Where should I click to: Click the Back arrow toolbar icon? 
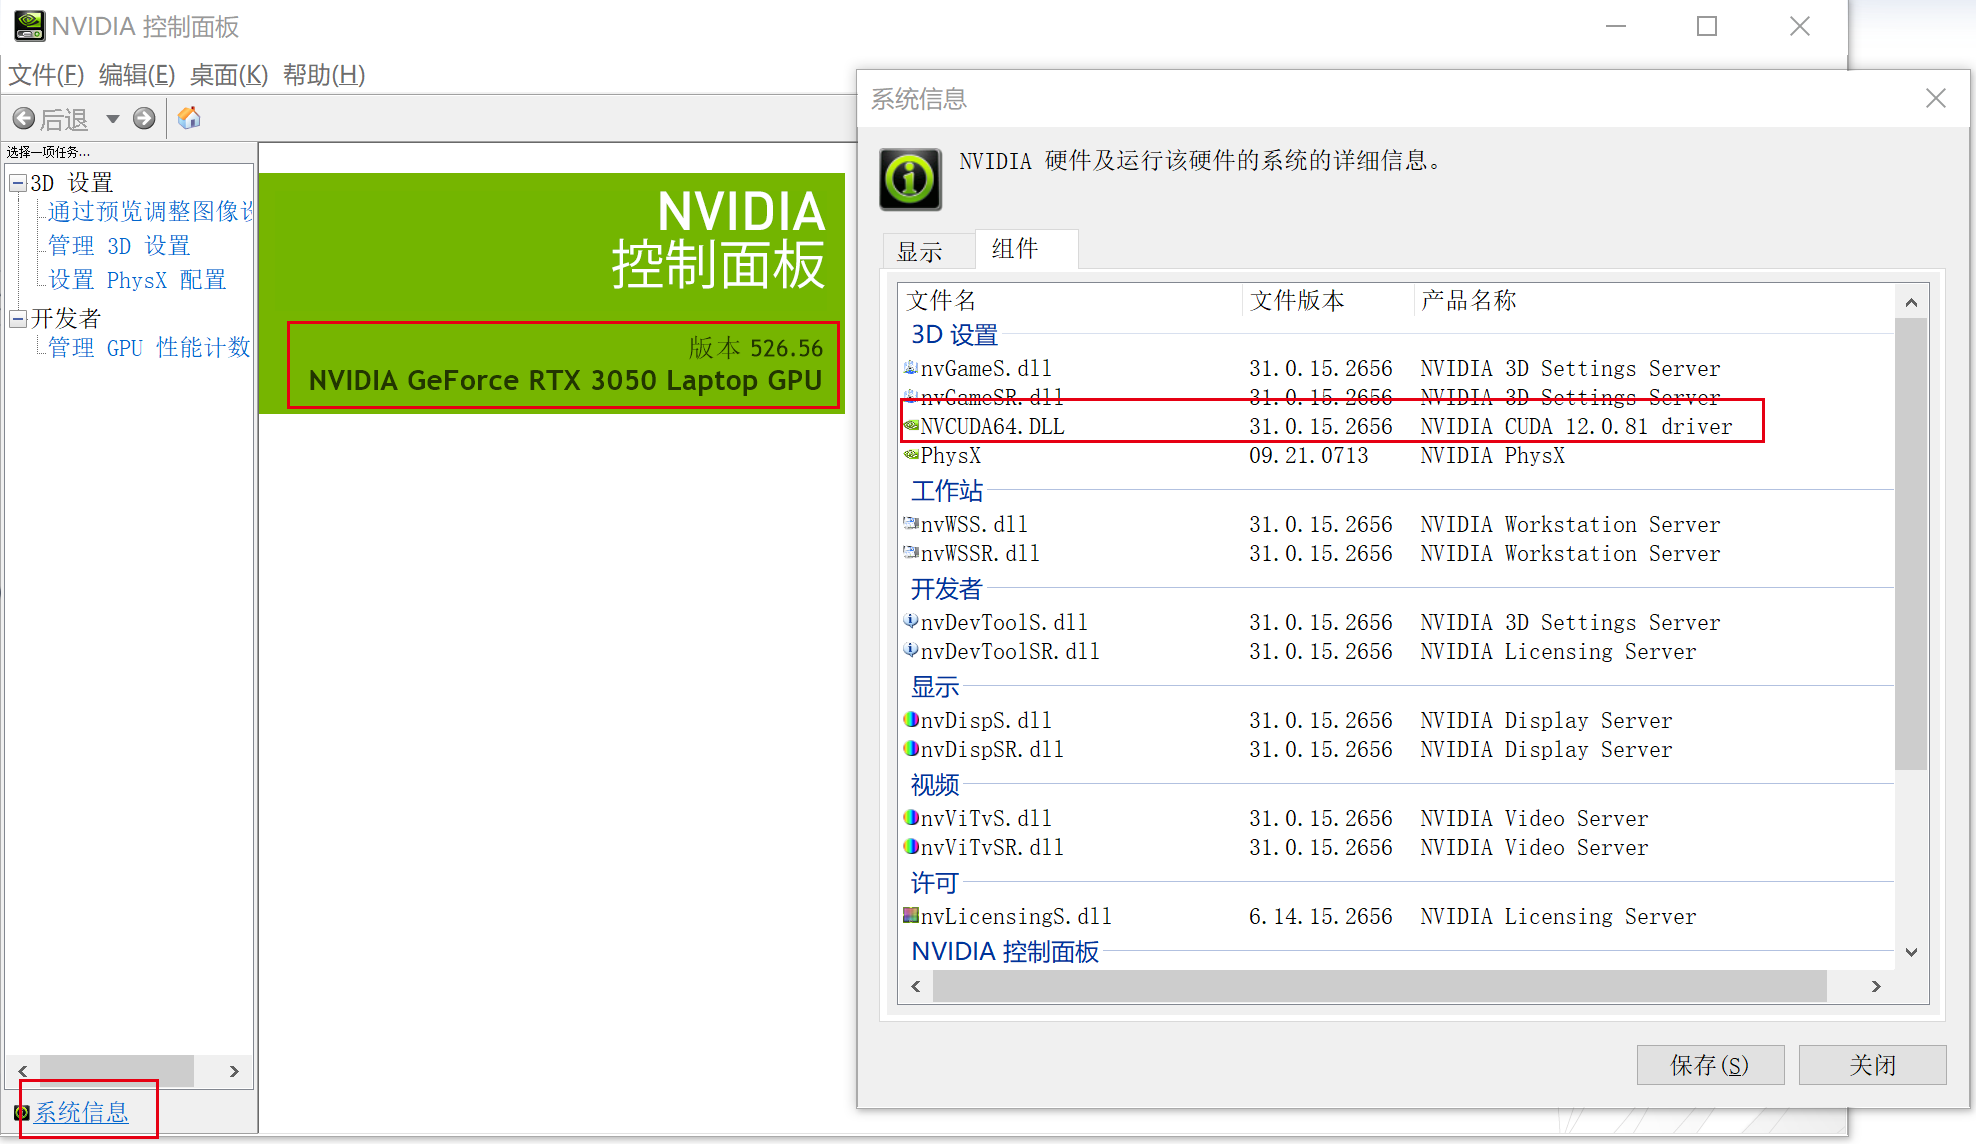24,119
